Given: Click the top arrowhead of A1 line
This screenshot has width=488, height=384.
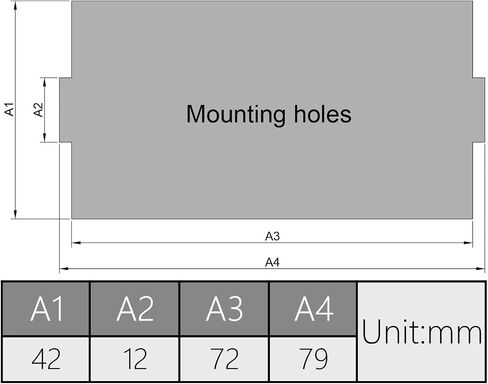Looking at the screenshot, I should [x=15, y=6].
